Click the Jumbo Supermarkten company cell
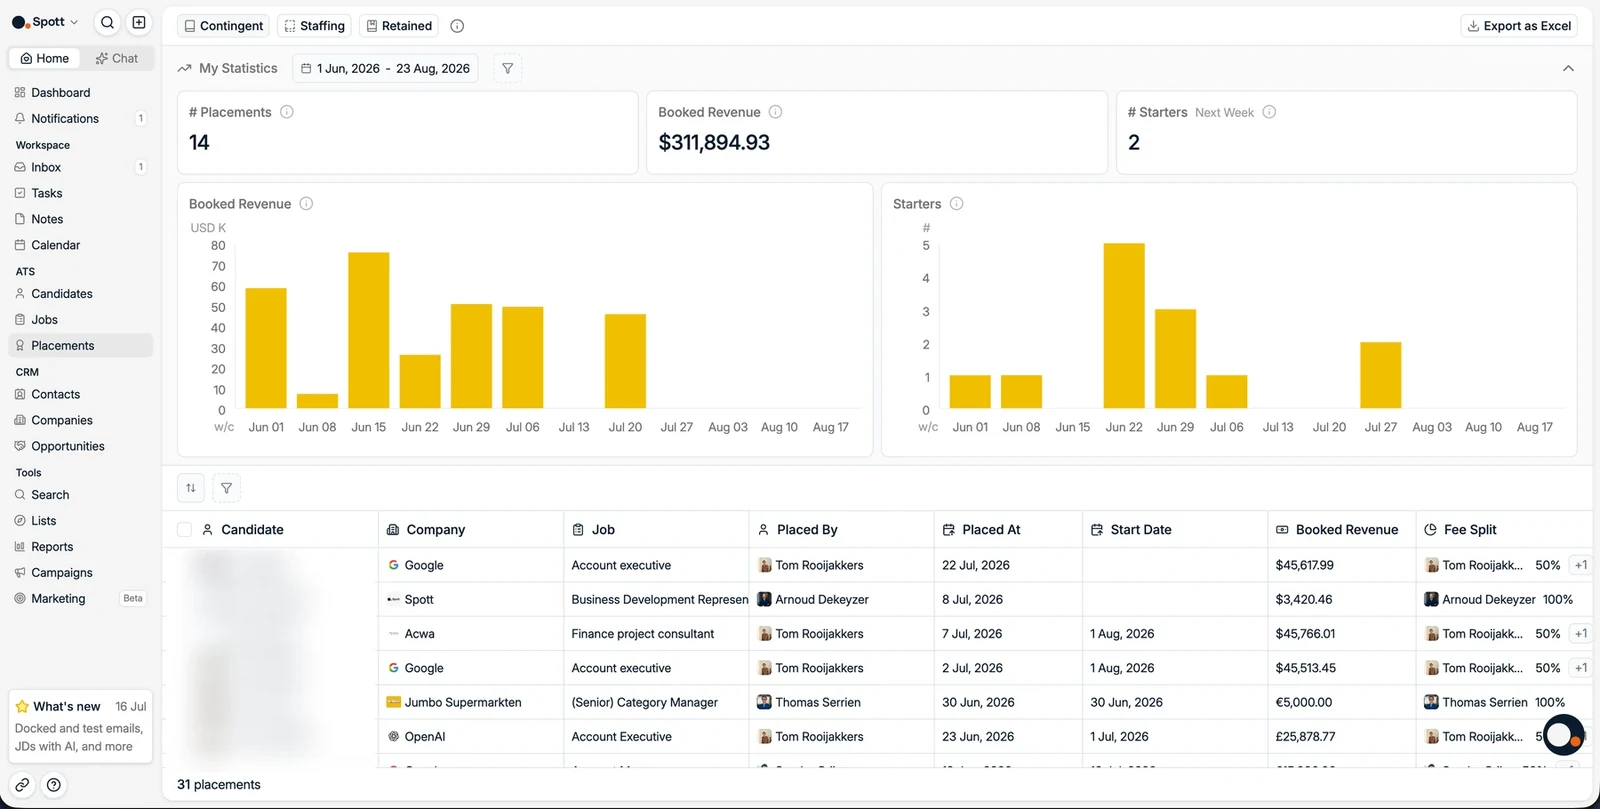The width and height of the screenshot is (1600, 809). [x=471, y=703]
